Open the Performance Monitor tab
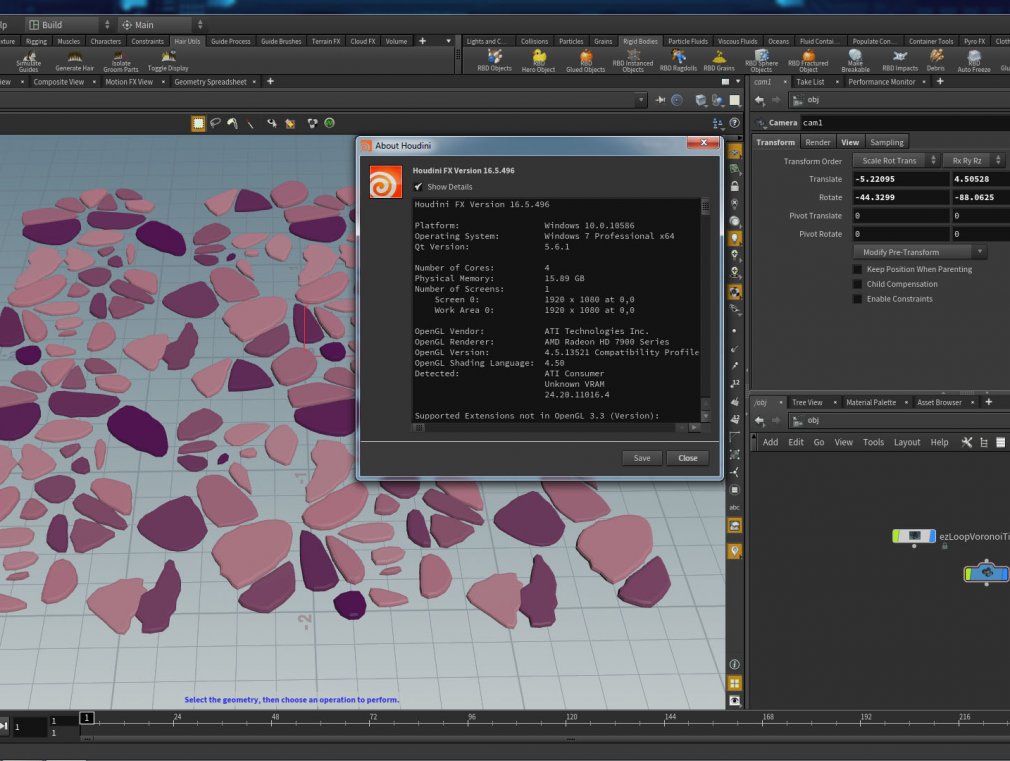This screenshot has width=1010, height=761. pos(881,82)
